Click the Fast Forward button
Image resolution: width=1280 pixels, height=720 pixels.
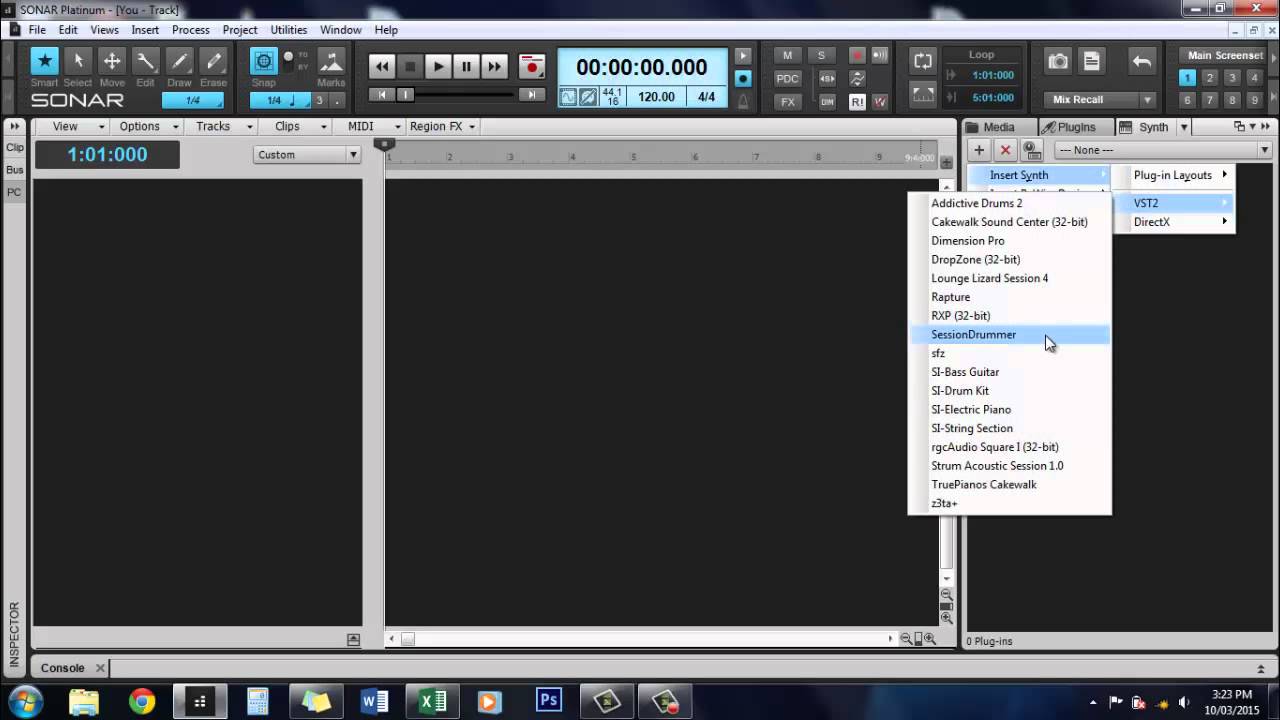pos(494,67)
